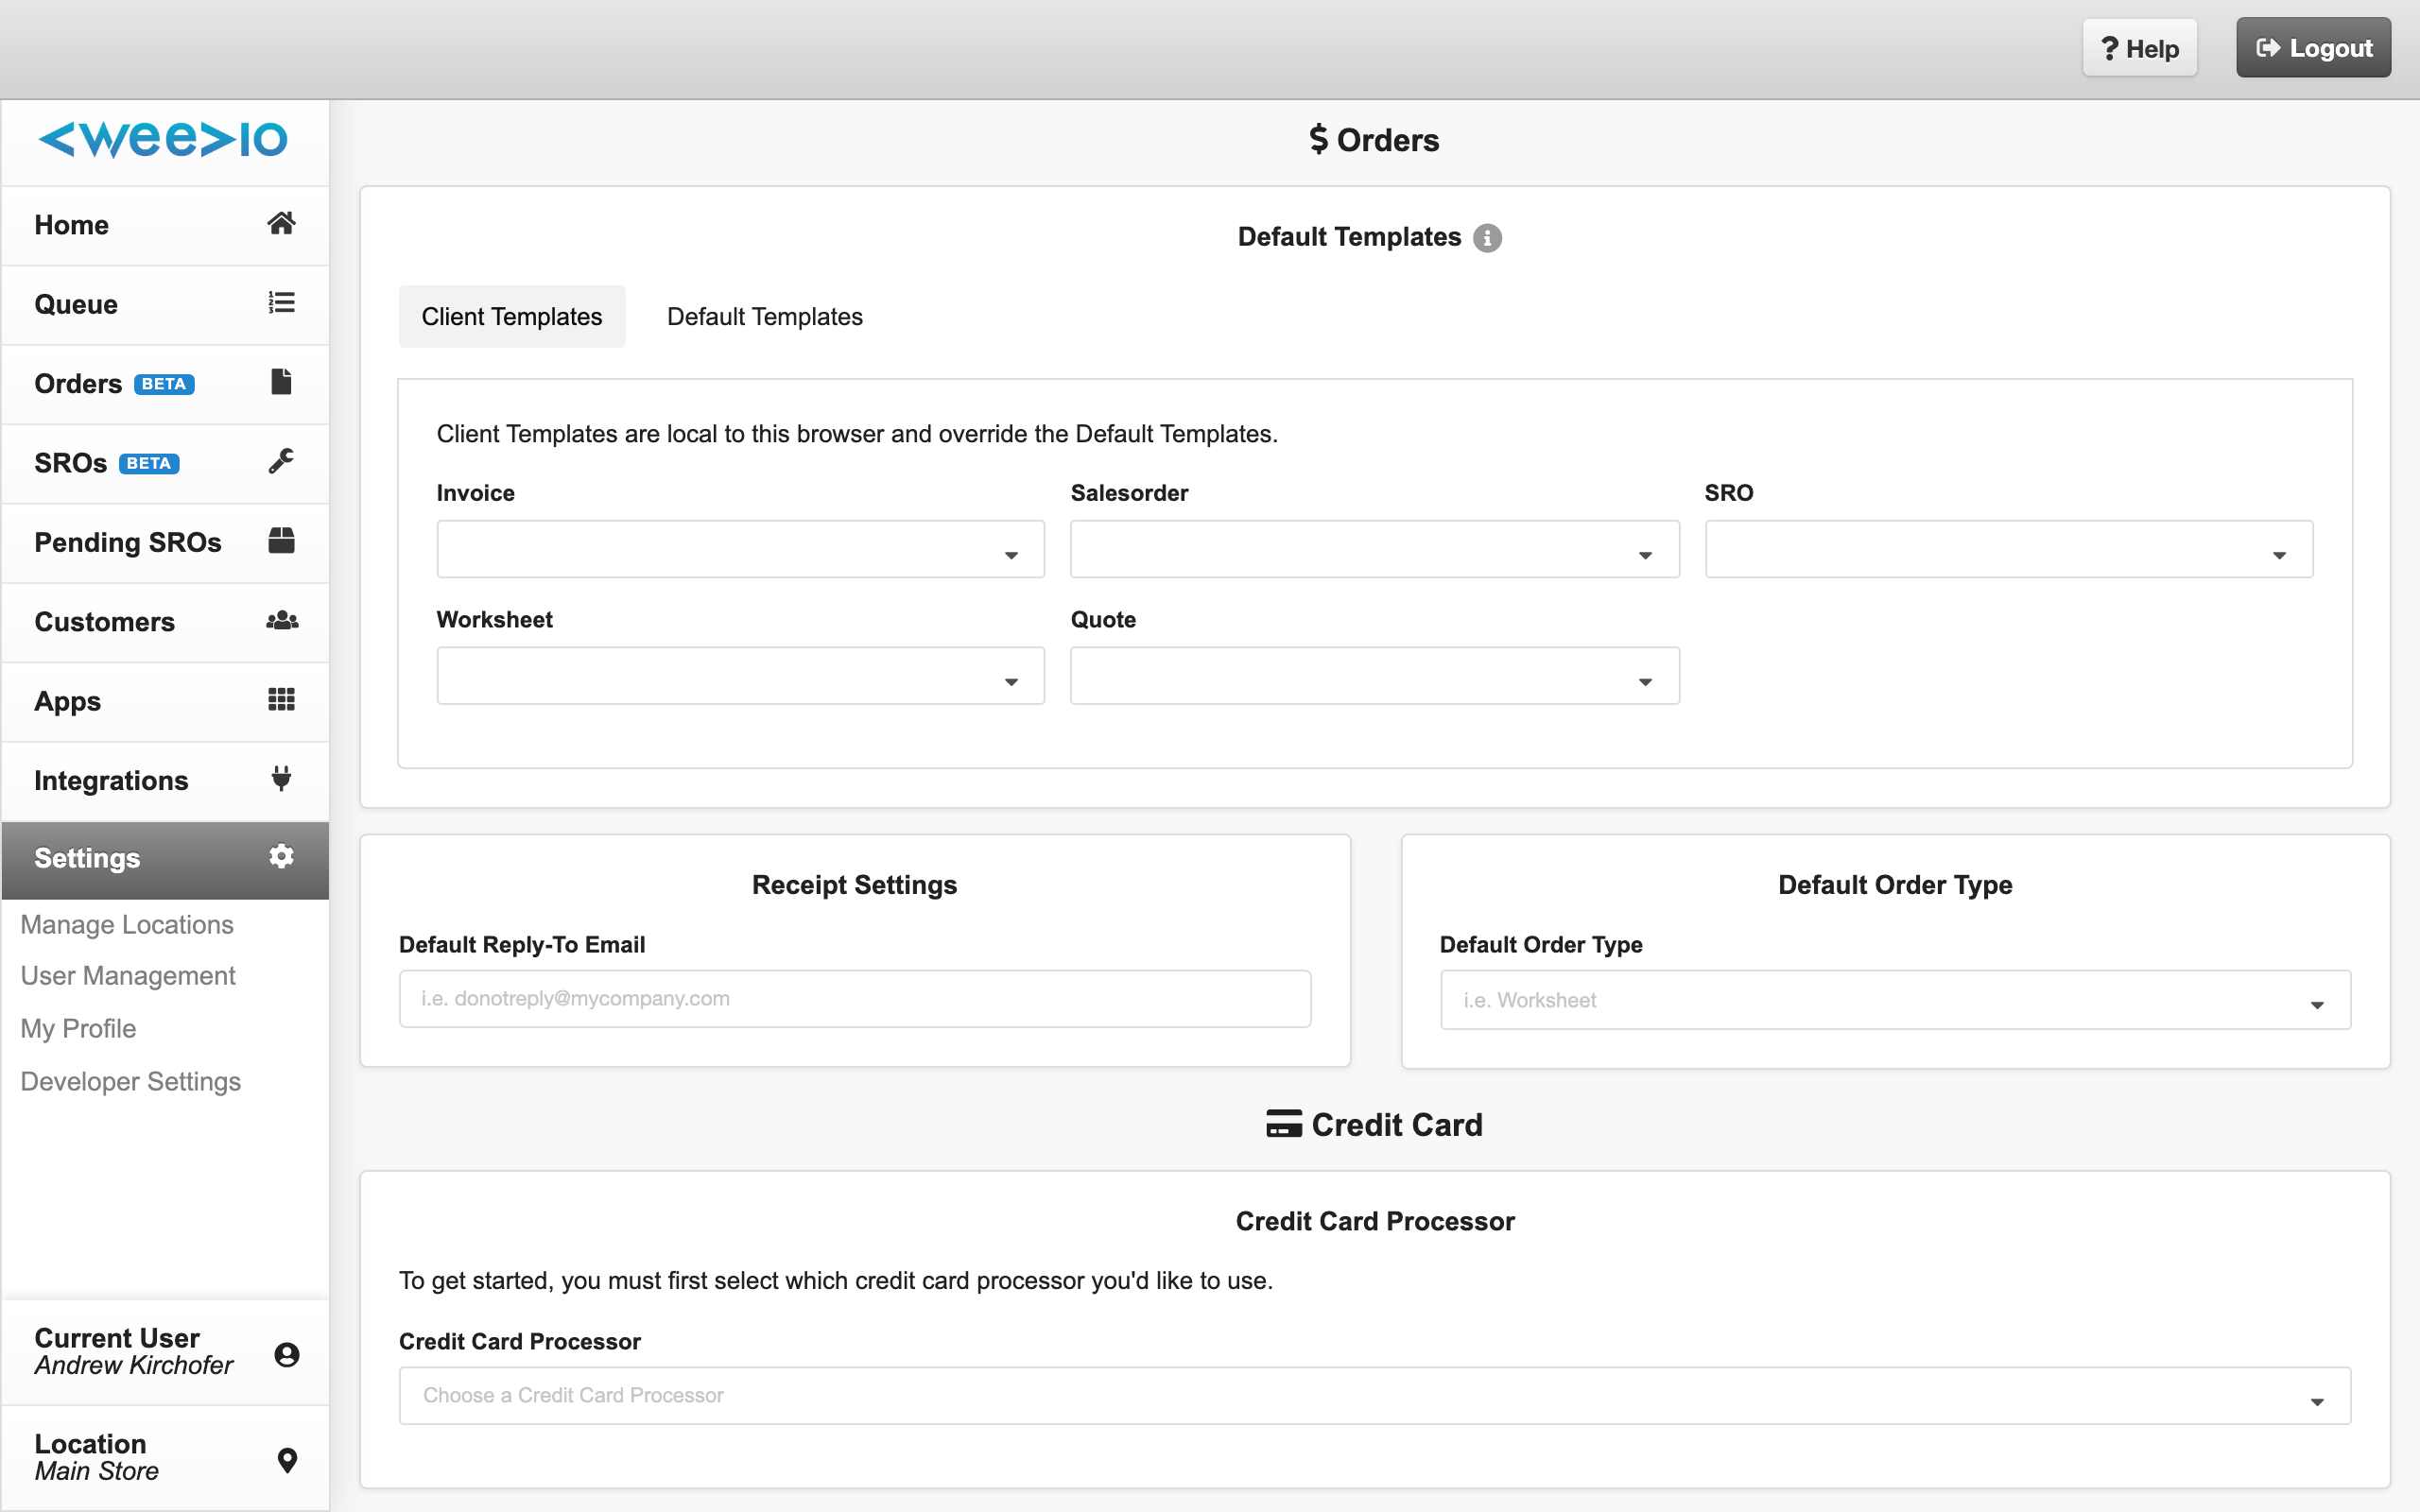Screen dimensions: 2420x1512
Task: Switch to the Default Templates tab
Action: [765, 317]
